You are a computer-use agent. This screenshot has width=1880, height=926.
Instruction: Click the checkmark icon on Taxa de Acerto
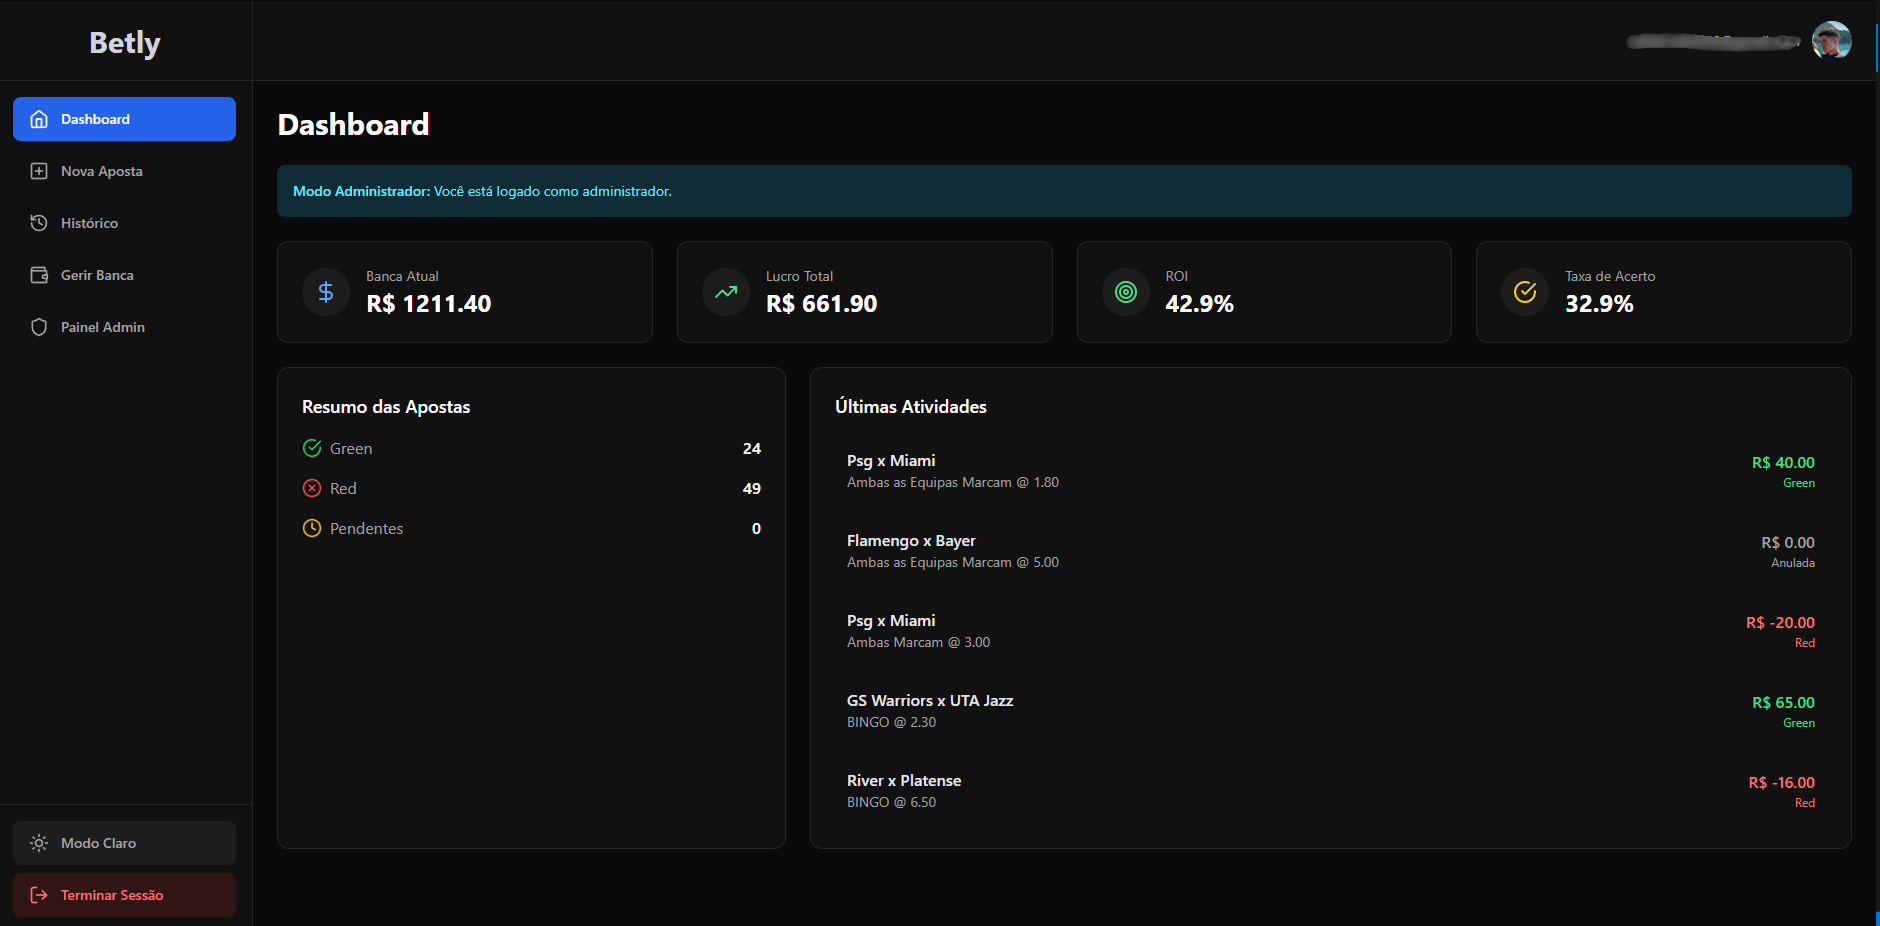1524,292
